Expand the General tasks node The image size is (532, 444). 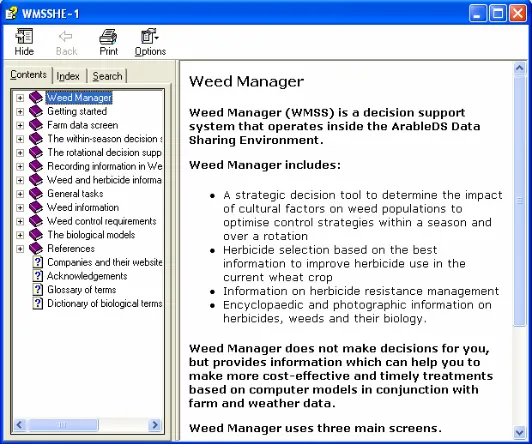(20, 194)
